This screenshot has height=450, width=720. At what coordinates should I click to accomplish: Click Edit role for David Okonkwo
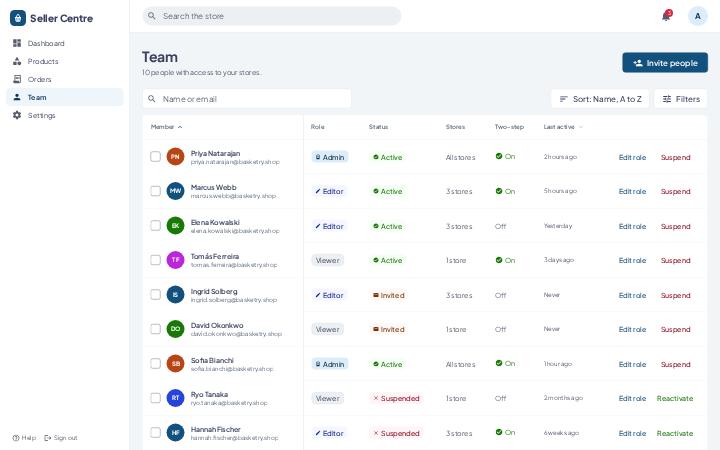(632, 329)
